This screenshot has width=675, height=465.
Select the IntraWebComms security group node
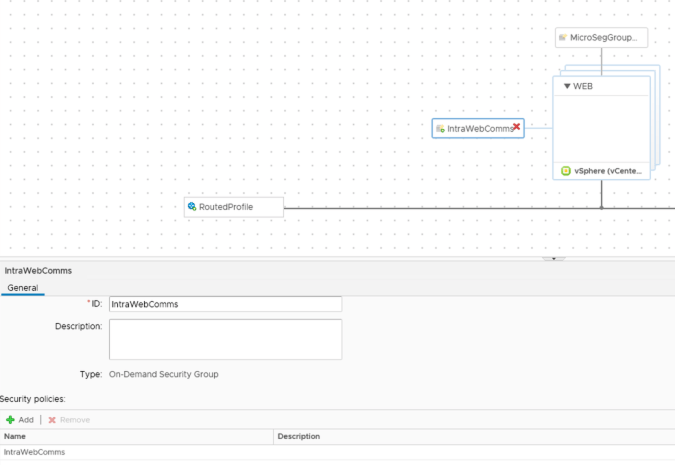pyautogui.click(x=478, y=128)
